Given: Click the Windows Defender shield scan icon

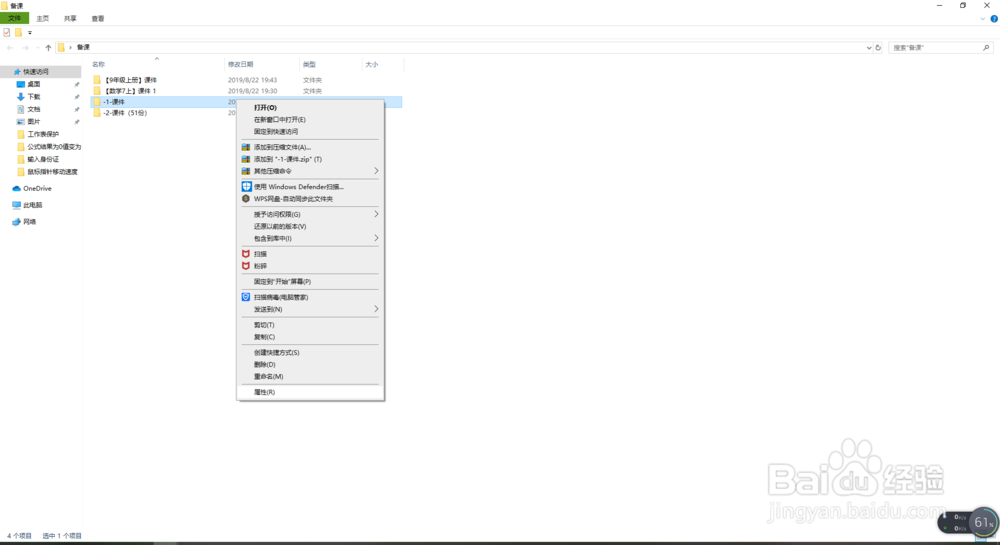Looking at the screenshot, I should (246, 187).
